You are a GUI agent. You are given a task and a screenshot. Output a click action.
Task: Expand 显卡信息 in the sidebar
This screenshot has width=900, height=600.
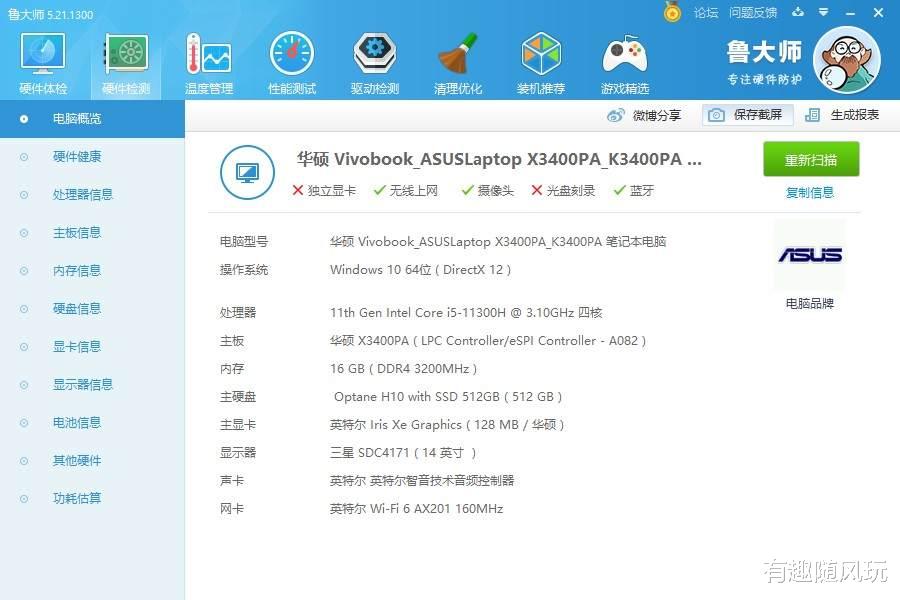pyautogui.click(x=78, y=346)
